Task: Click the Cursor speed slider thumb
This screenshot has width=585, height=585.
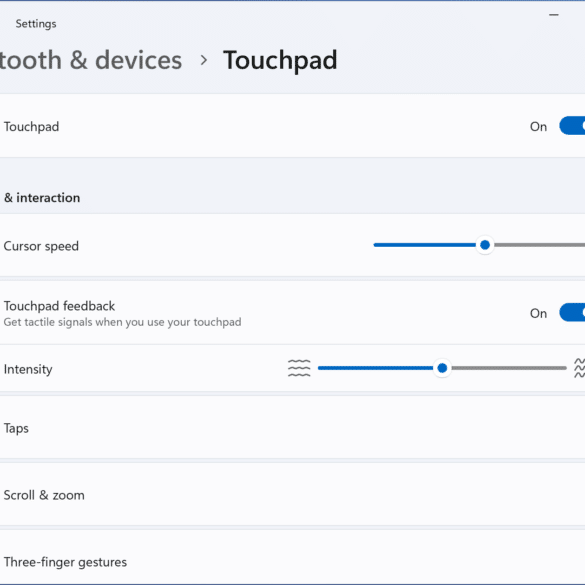Action: click(x=485, y=245)
